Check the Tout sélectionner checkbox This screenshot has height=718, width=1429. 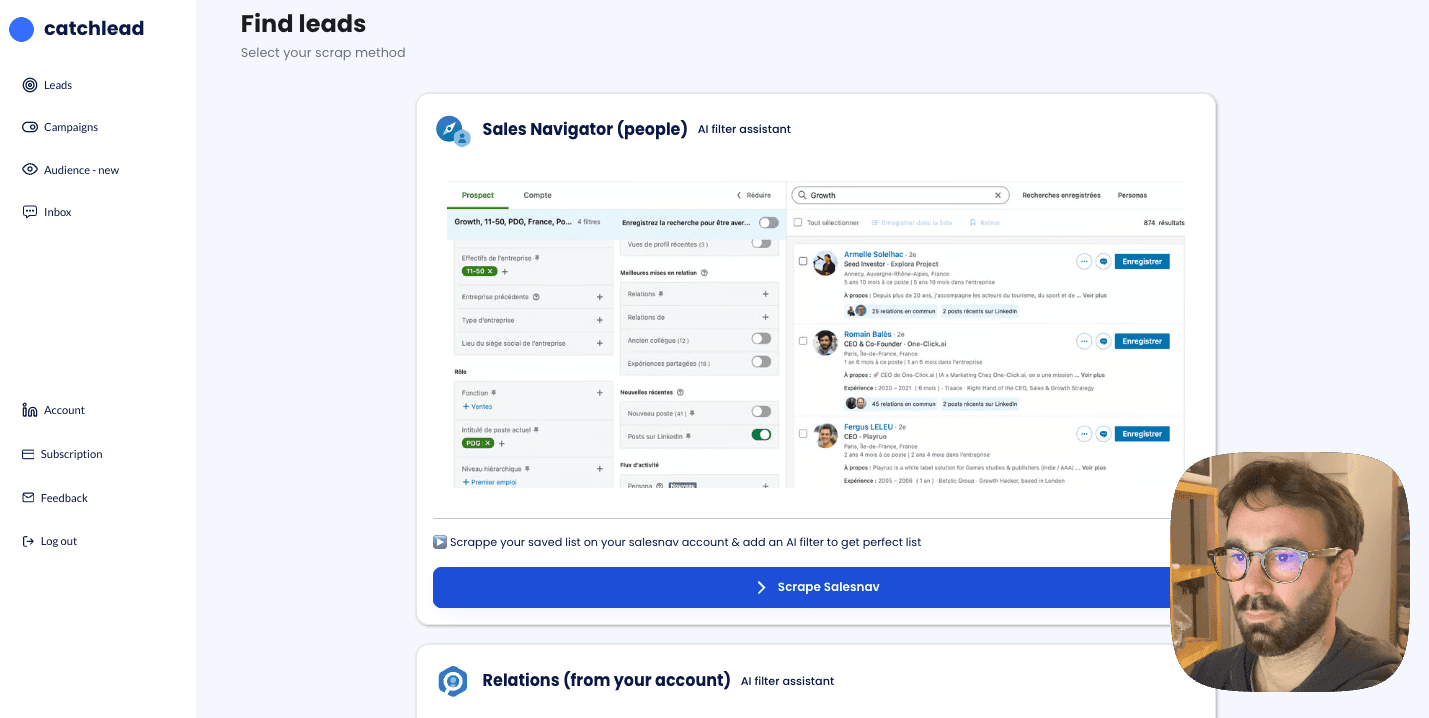[x=798, y=222]
